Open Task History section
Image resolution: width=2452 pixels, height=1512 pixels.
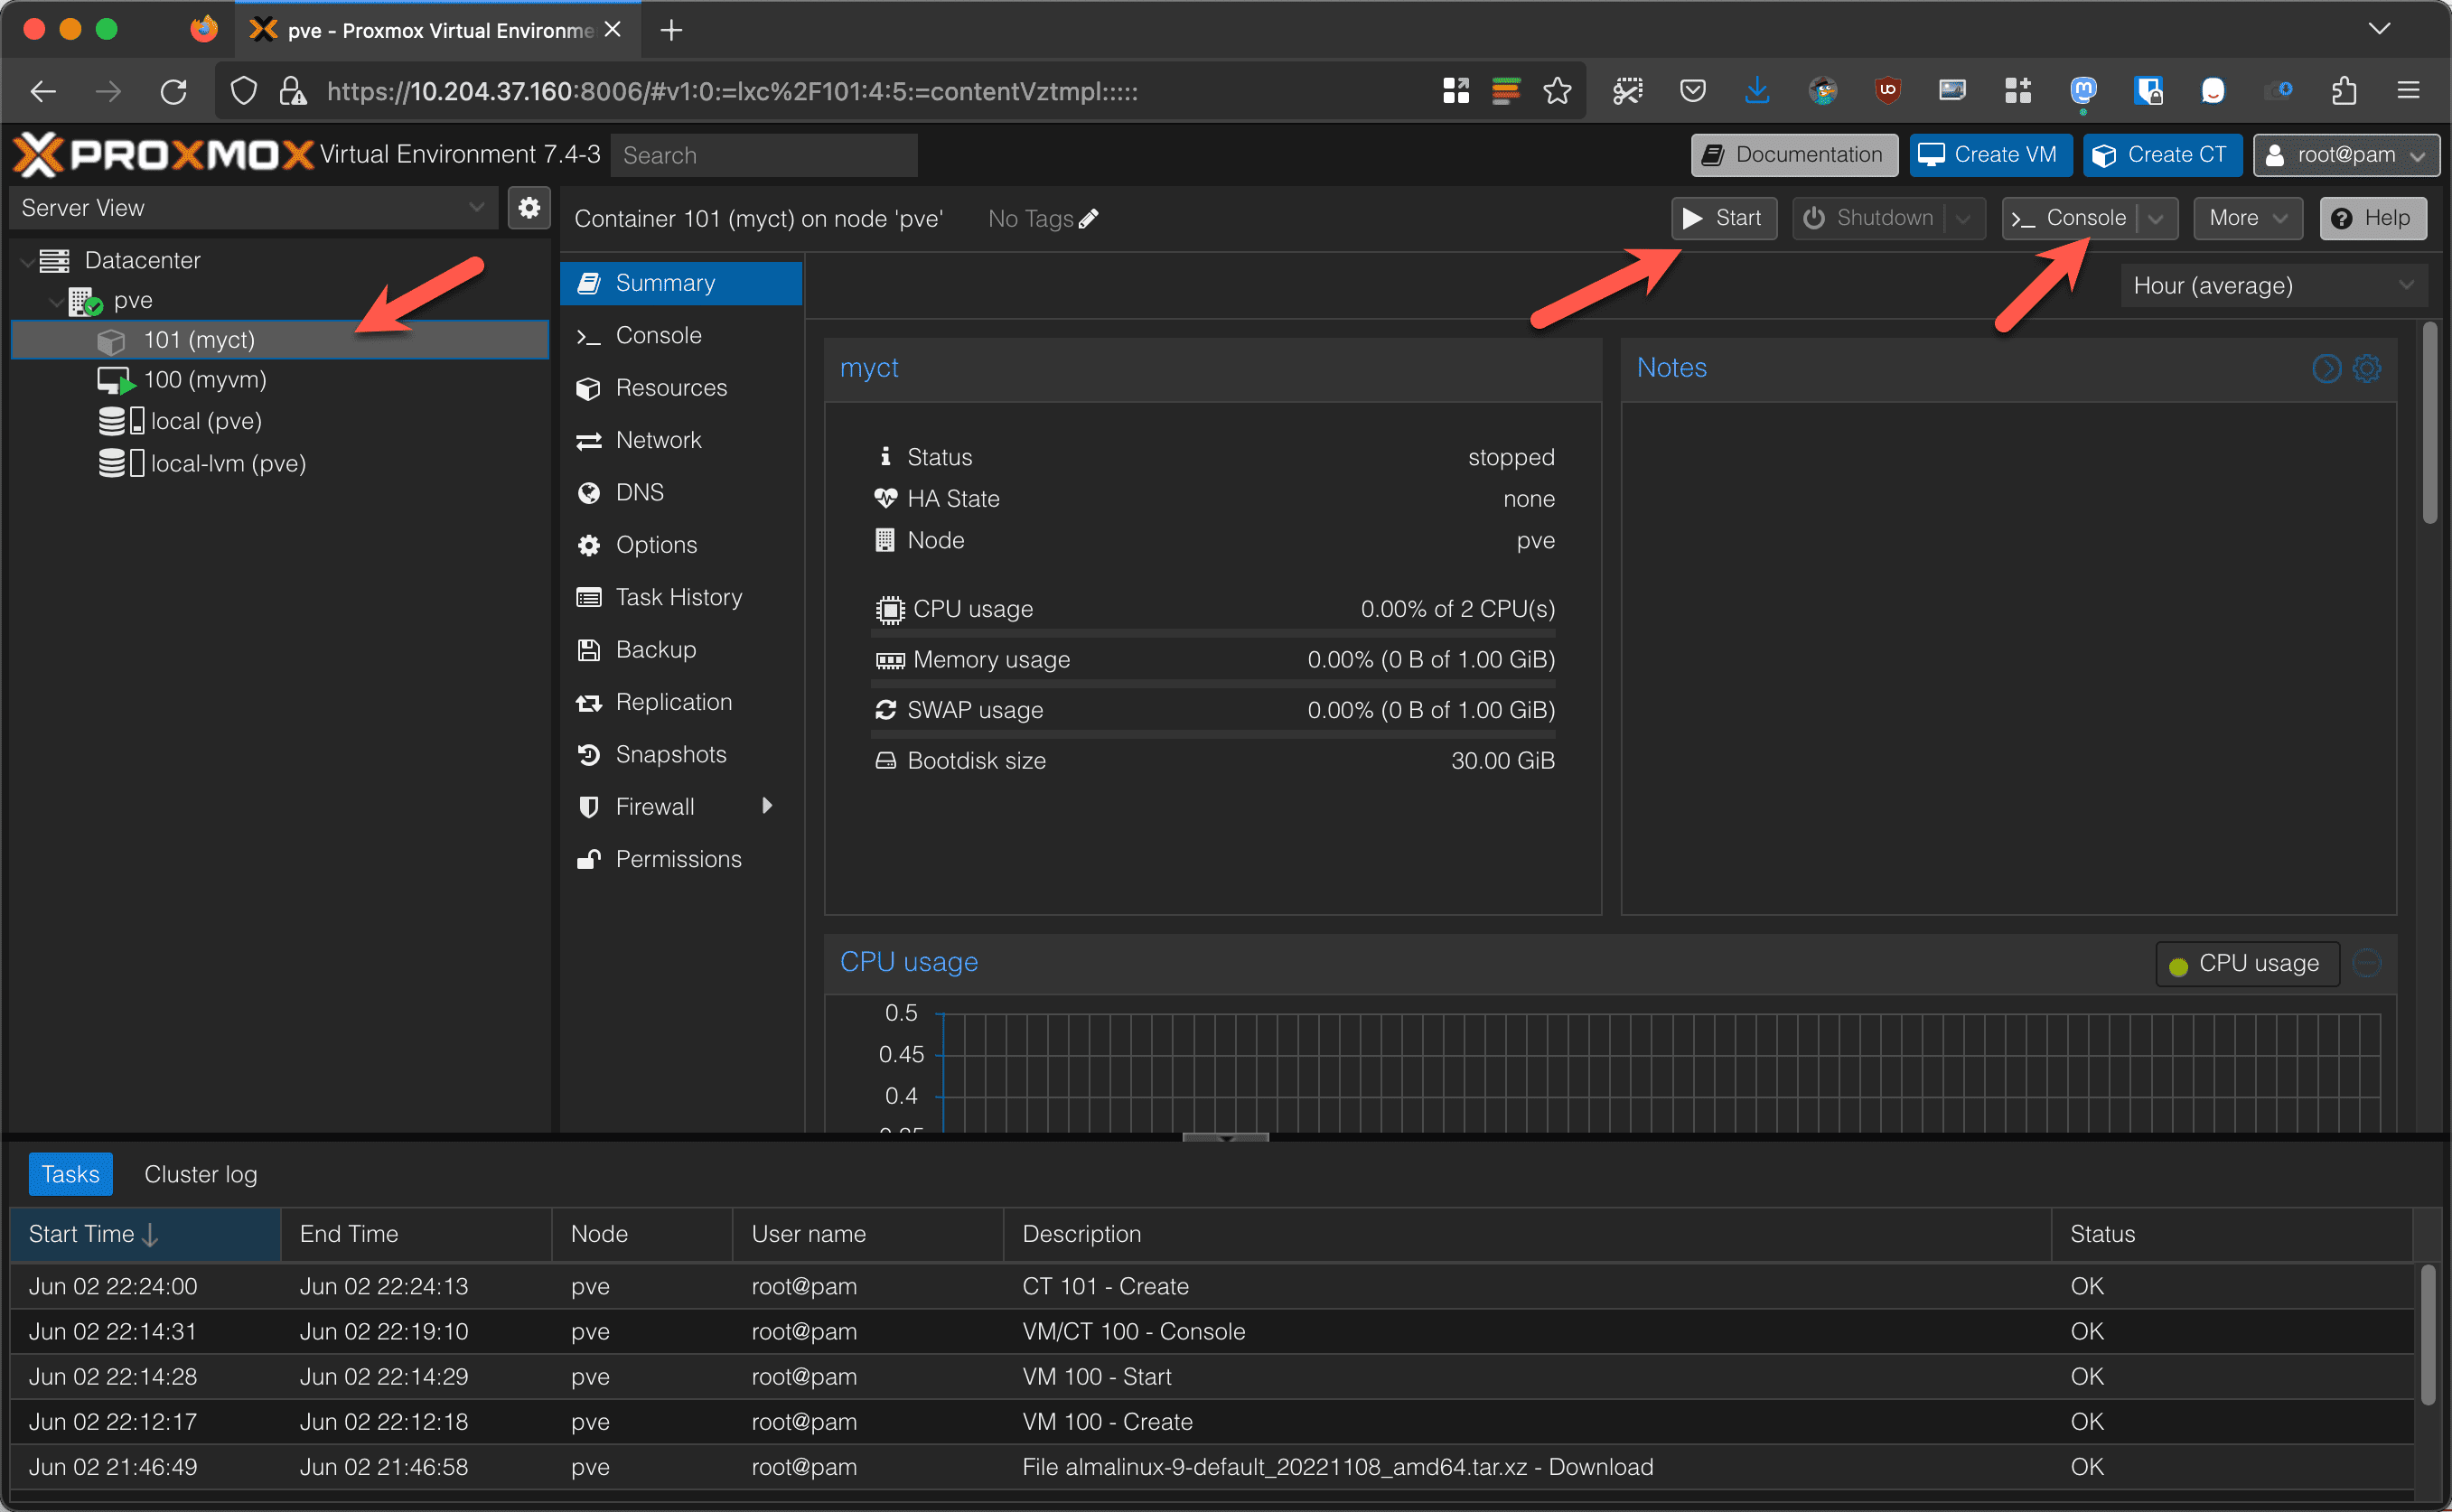tap(680, 597)
